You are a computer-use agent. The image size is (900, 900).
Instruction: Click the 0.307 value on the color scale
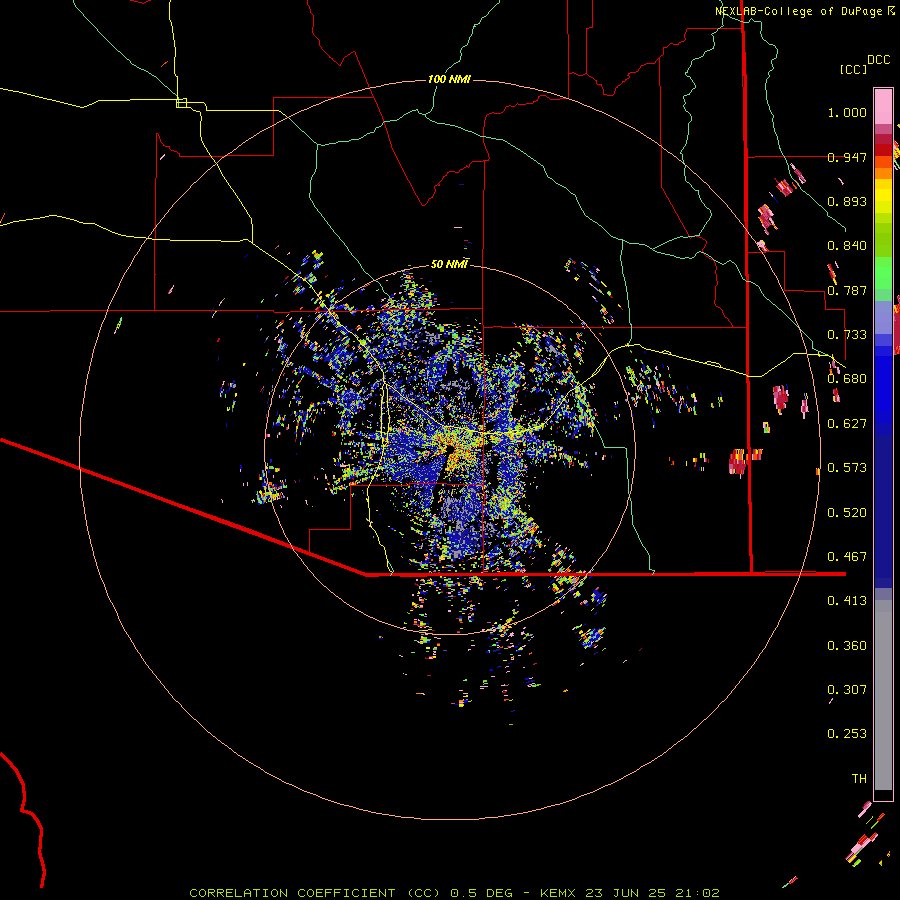coord(847,690)
